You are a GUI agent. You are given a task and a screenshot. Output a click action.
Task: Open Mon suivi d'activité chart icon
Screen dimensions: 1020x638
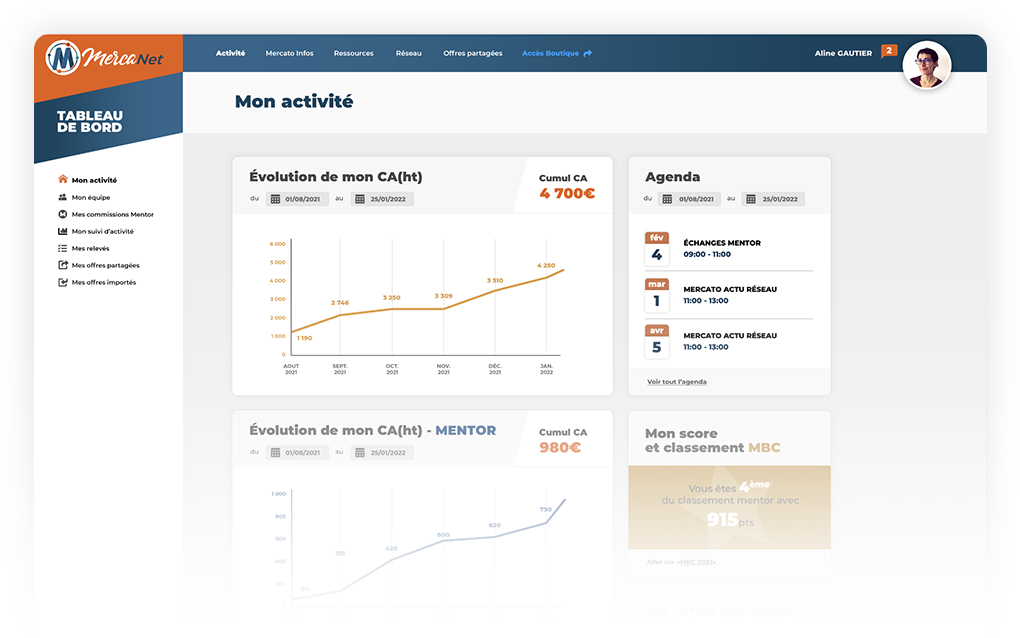[63, 231]
